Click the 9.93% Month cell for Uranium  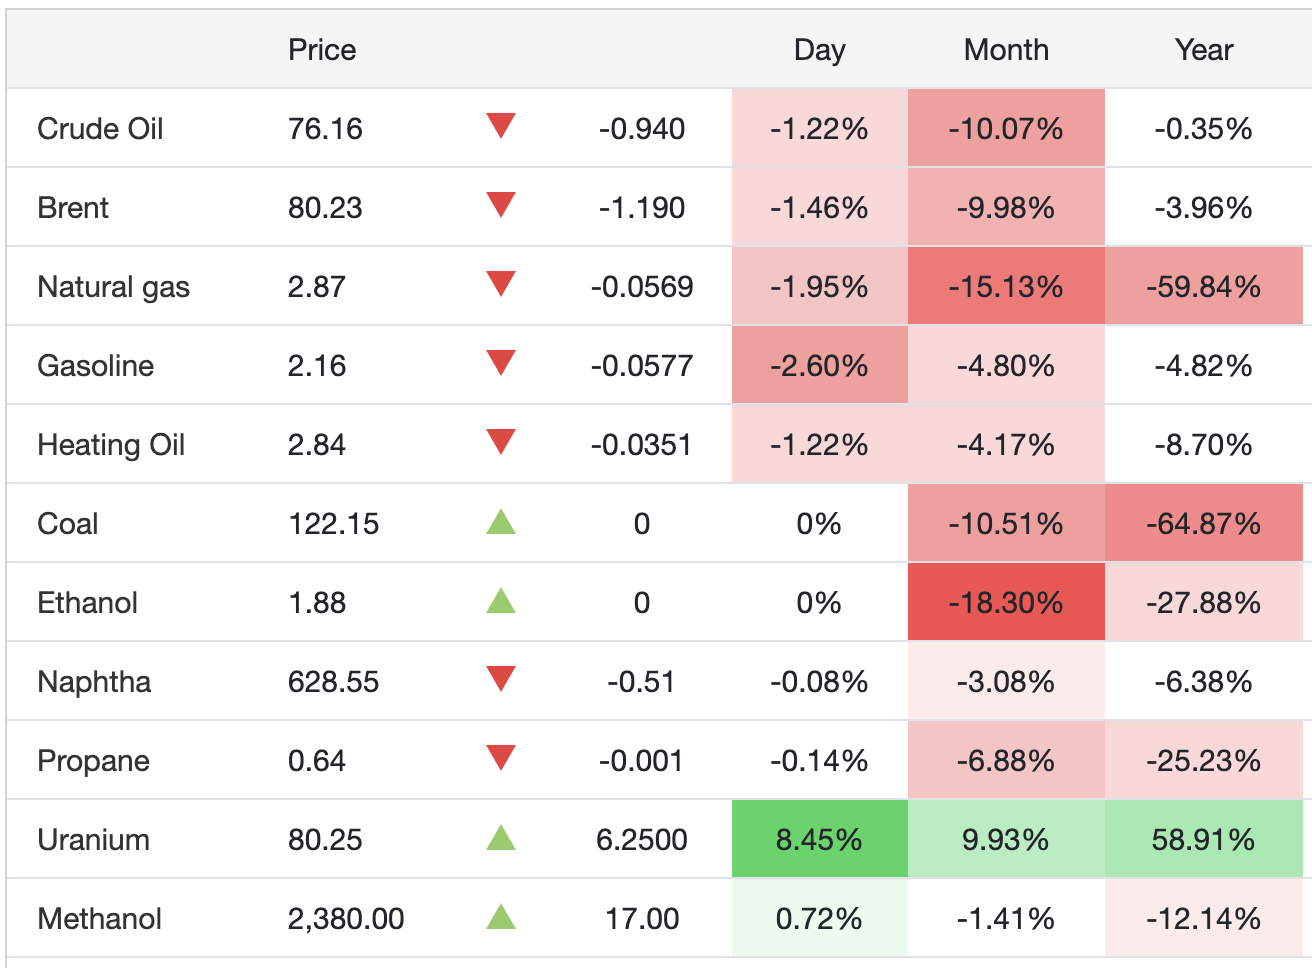(x=1006, y=839)
